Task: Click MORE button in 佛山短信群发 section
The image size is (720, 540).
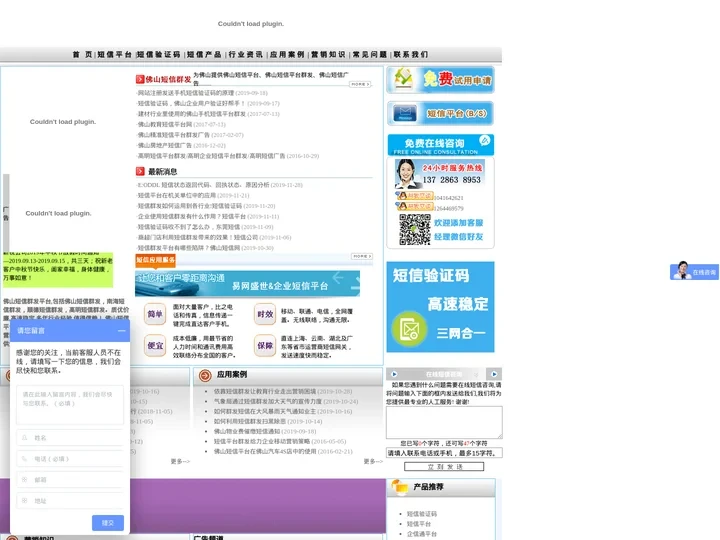Action: tap(360, 84)
